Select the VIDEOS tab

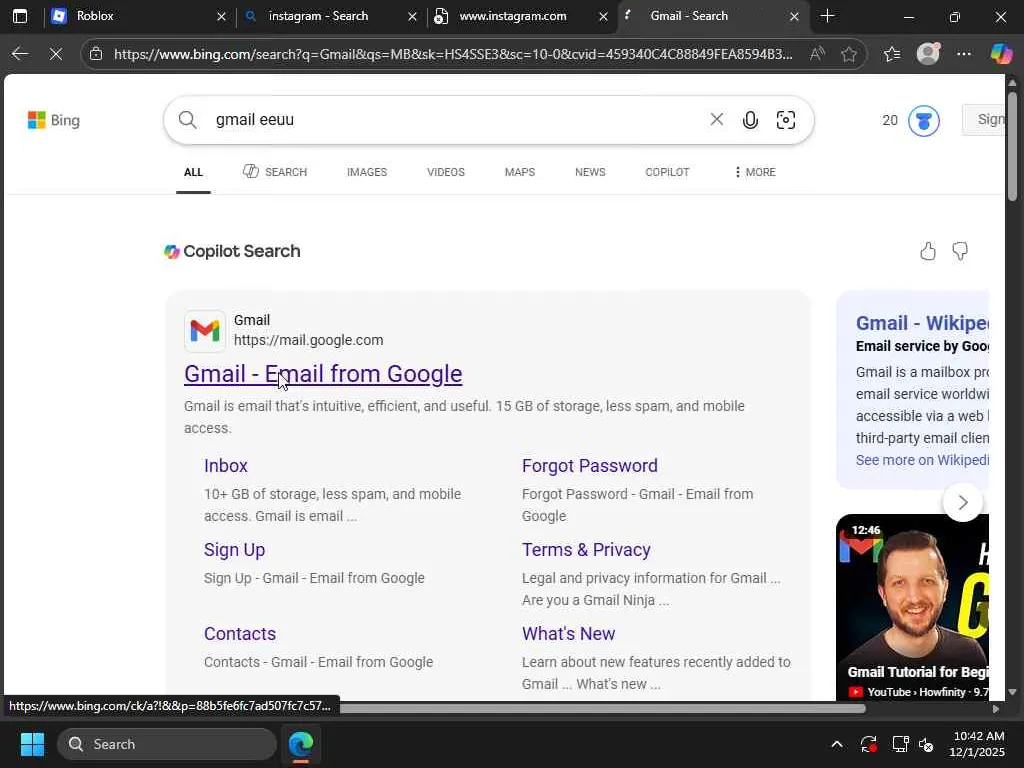(446, 172)
